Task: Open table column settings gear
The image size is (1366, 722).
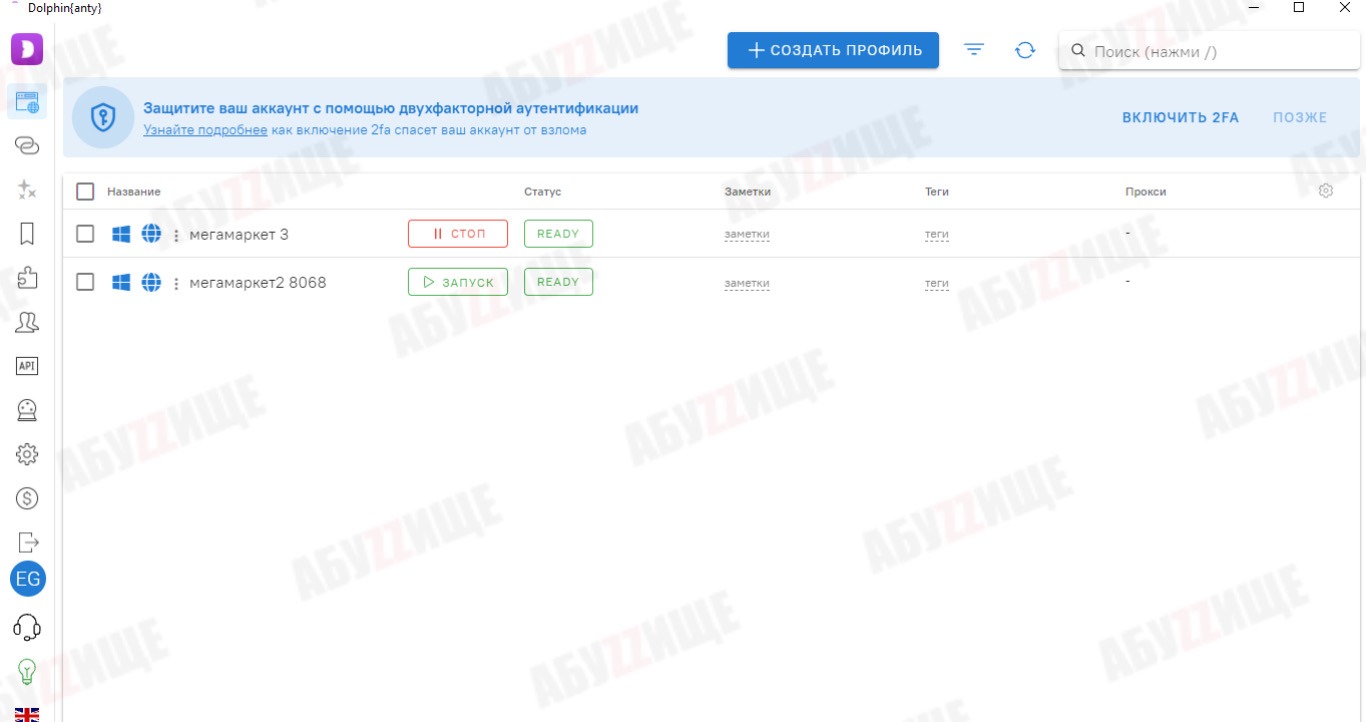Action: point(1326,191)
